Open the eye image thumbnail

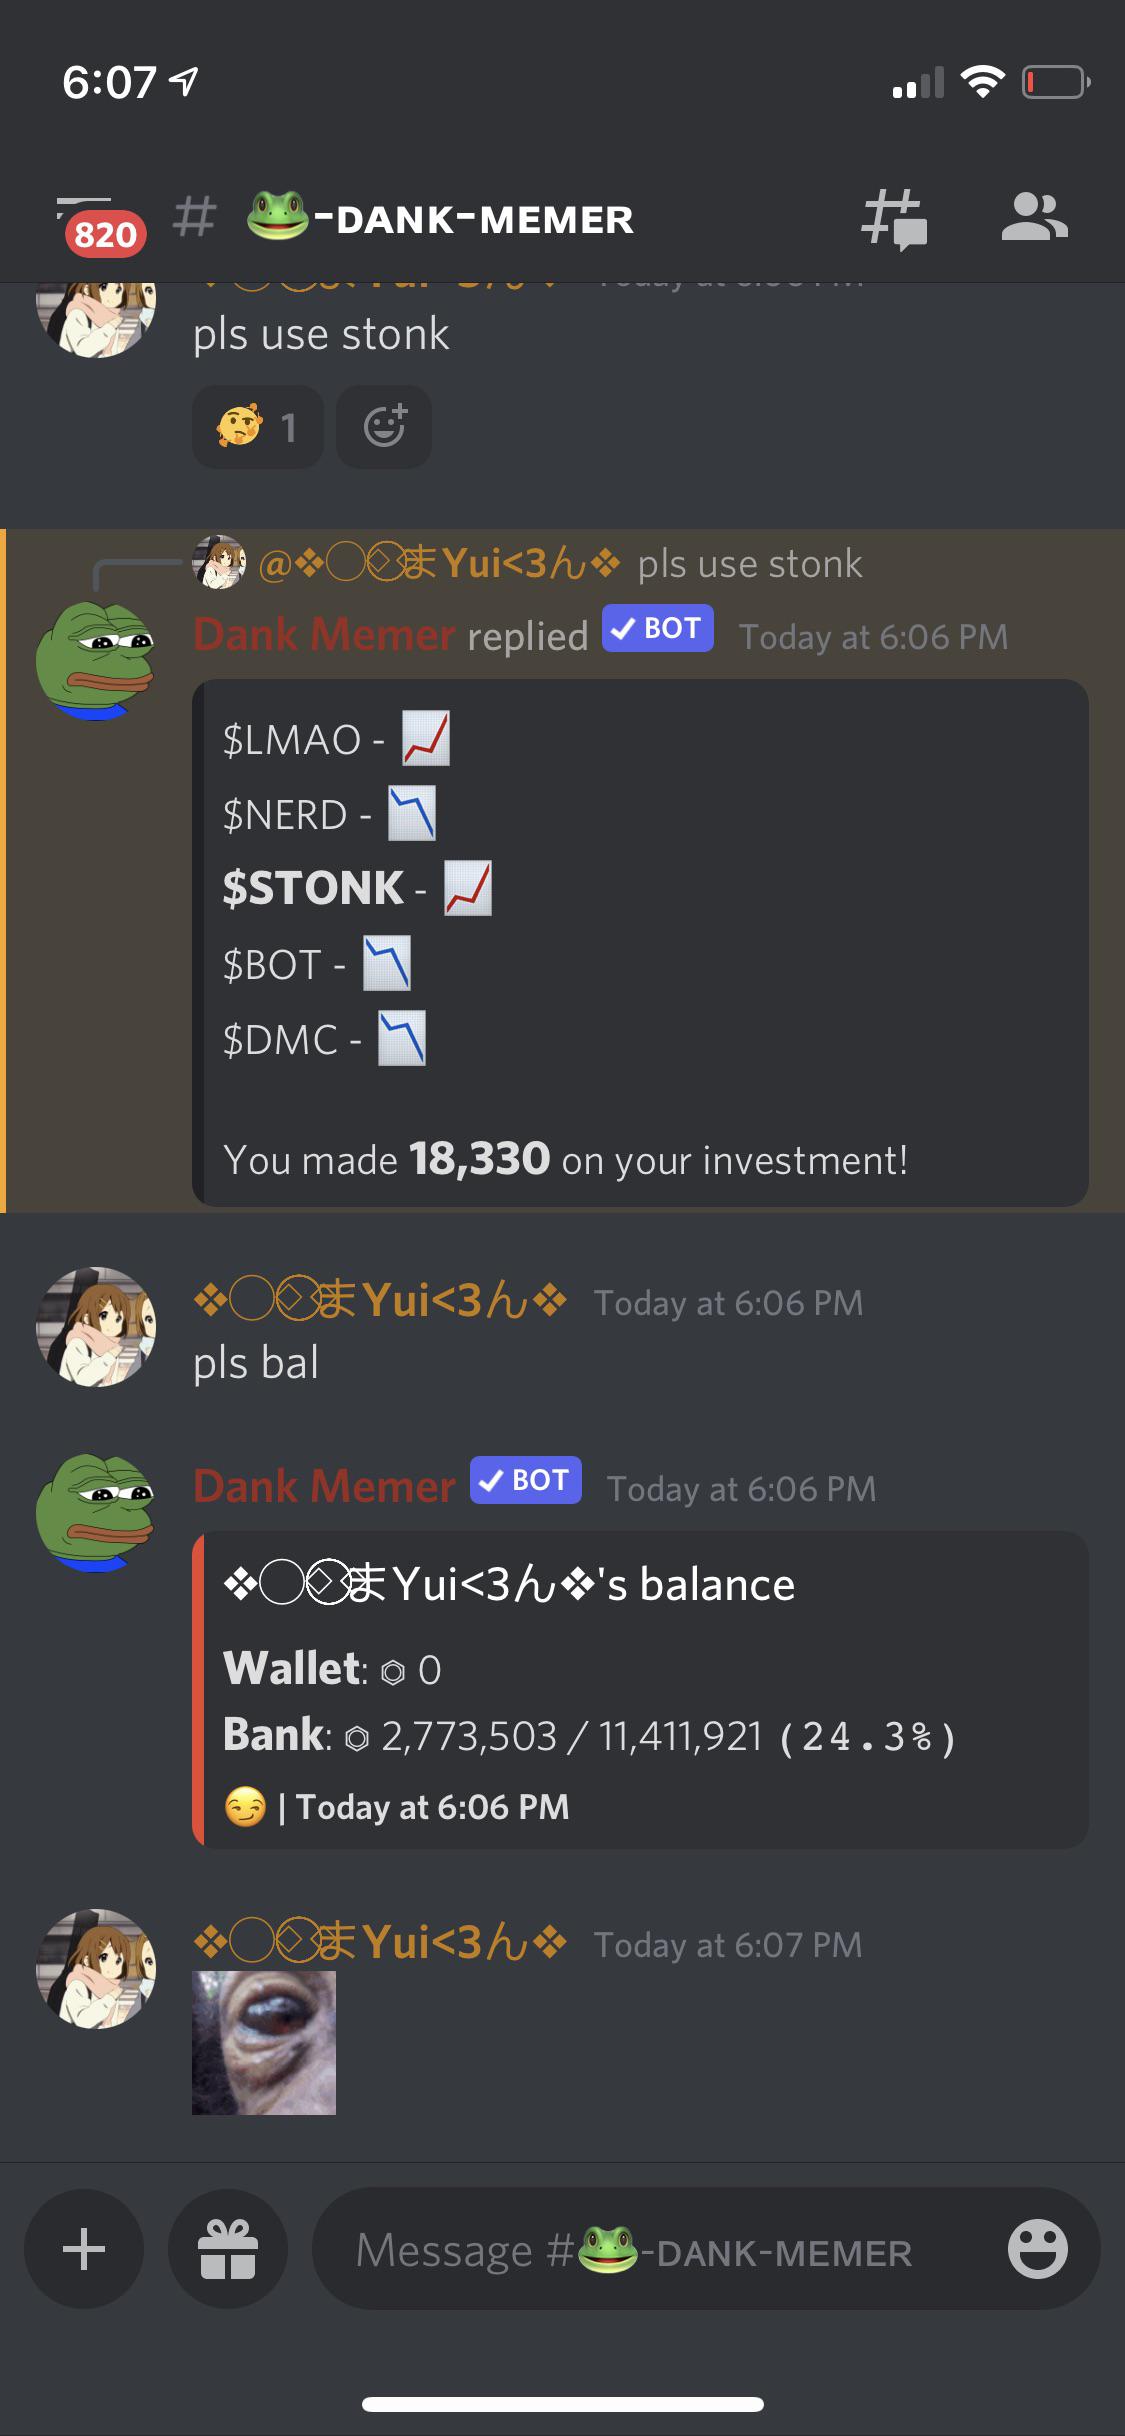pyautogui.click(x=264, y=2042)
